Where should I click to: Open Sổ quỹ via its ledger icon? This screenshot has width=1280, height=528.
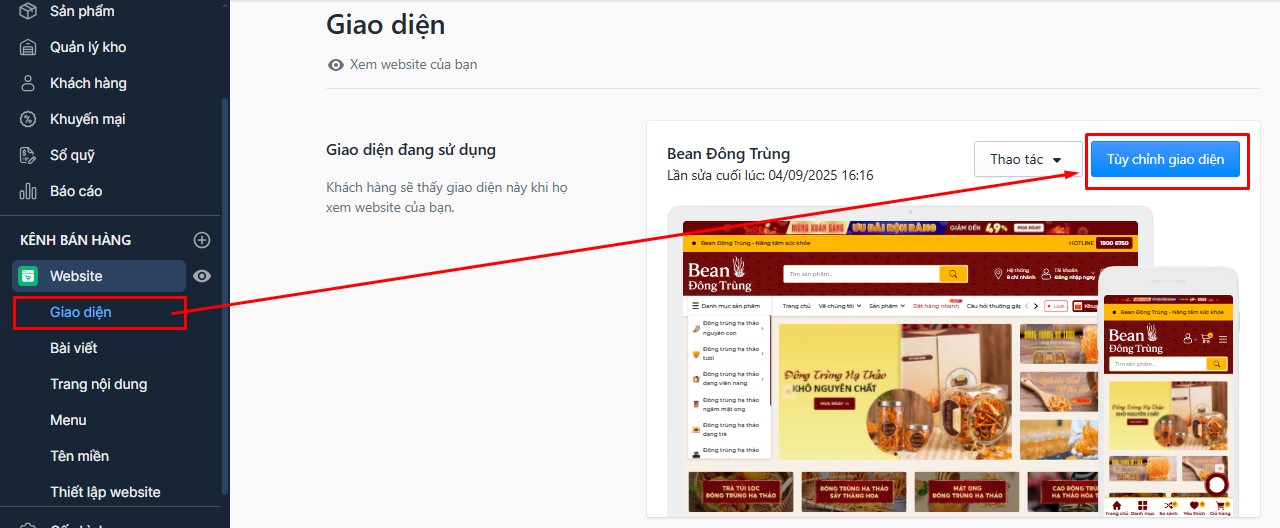(29, 155)
